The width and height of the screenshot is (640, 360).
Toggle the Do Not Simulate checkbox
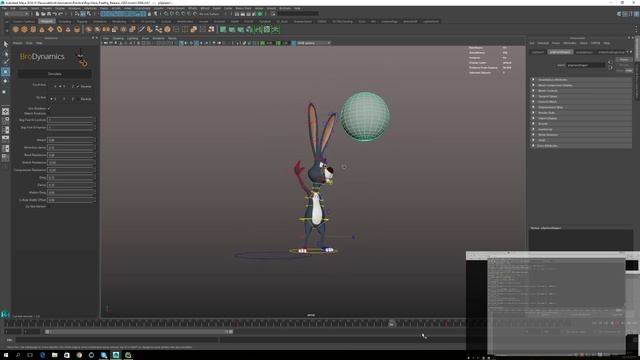49,207
